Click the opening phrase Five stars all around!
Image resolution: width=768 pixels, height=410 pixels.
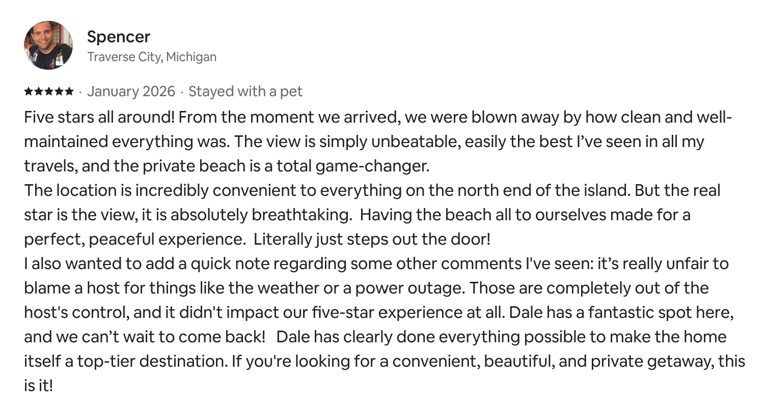coord(99,118)
